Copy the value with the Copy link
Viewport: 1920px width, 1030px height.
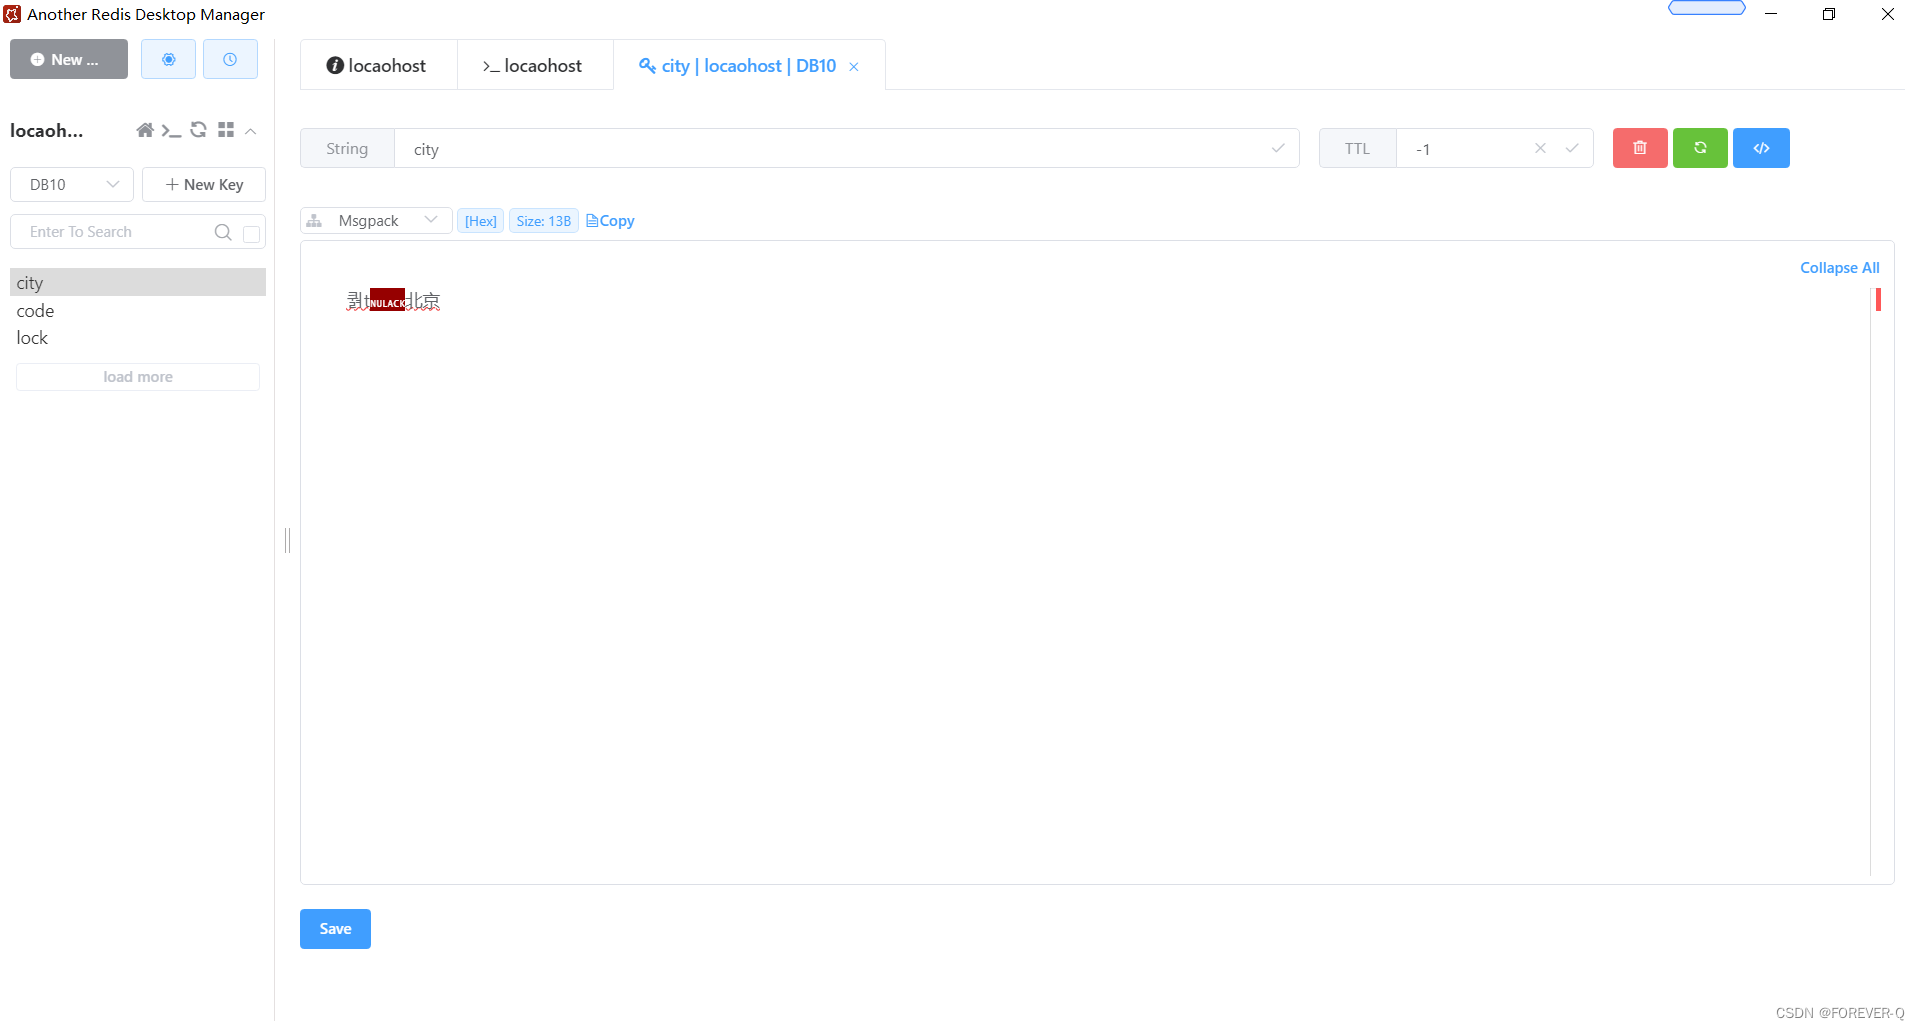(x=610, y=220)
